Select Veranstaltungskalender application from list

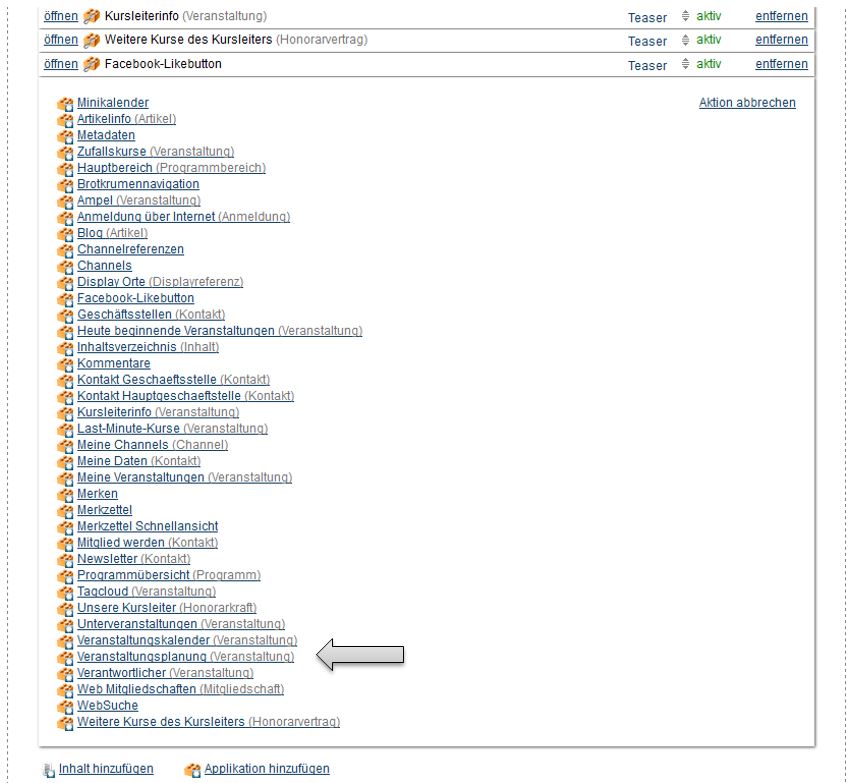pyautogui.click(x=144, y=640)
